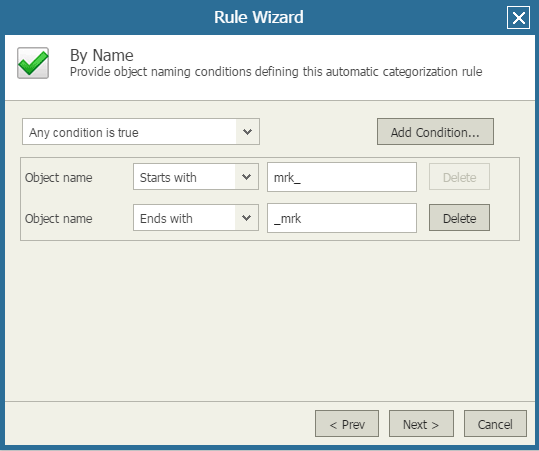Click the Add Condition... button
Viewport: 539px width, 451px height.
(435, 132)
